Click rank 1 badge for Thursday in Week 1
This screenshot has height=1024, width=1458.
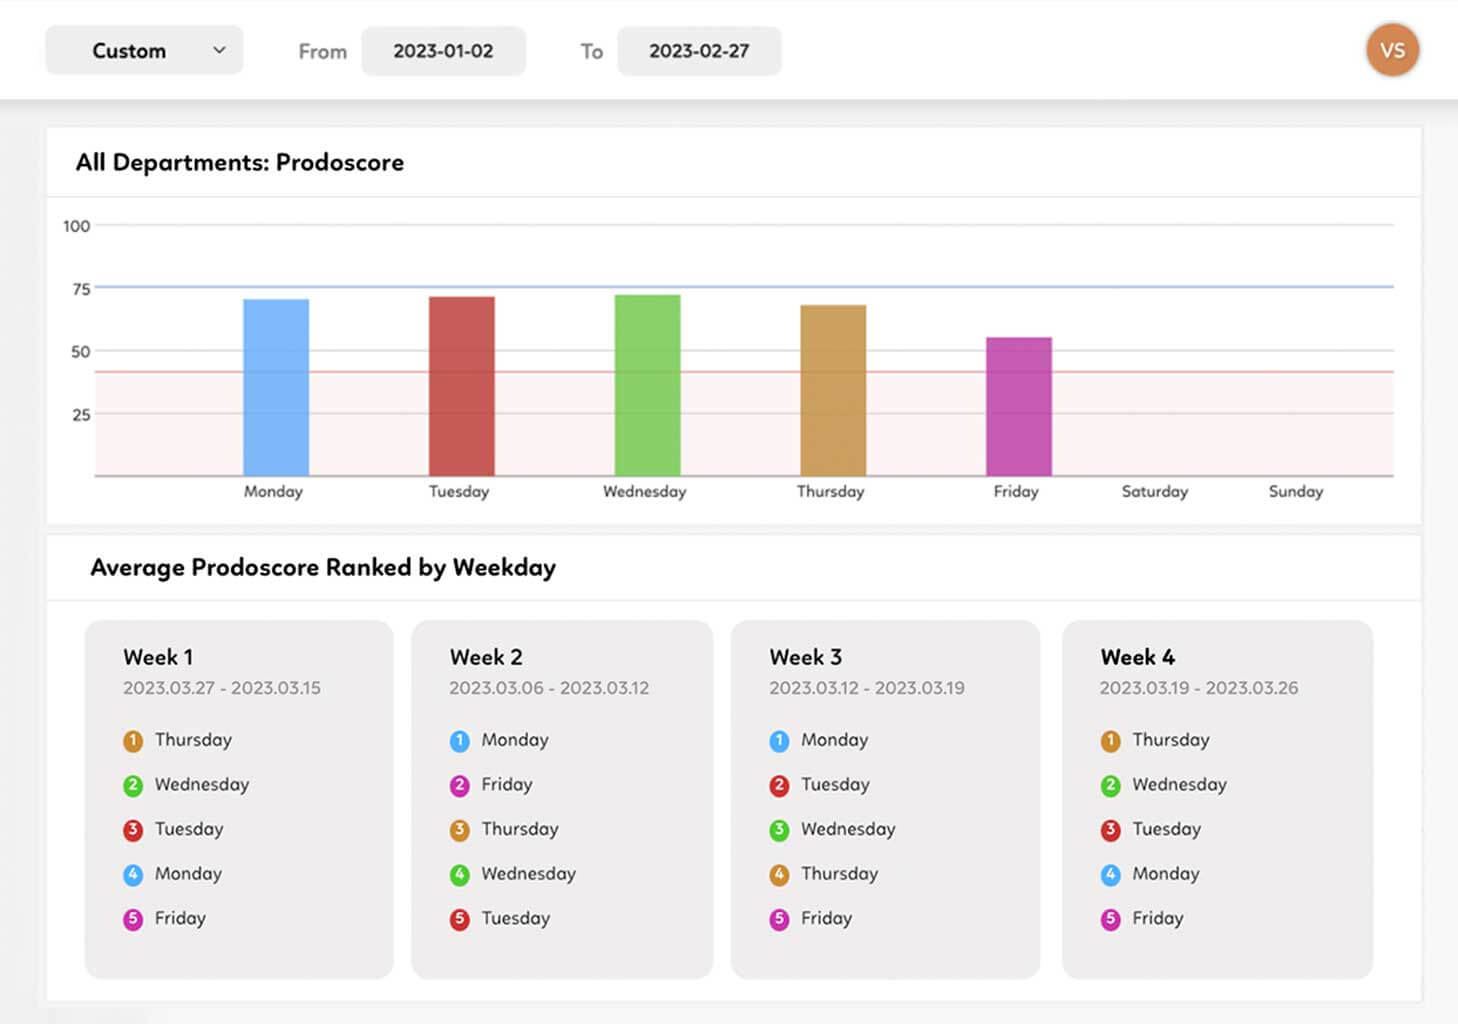coord(133,741)
